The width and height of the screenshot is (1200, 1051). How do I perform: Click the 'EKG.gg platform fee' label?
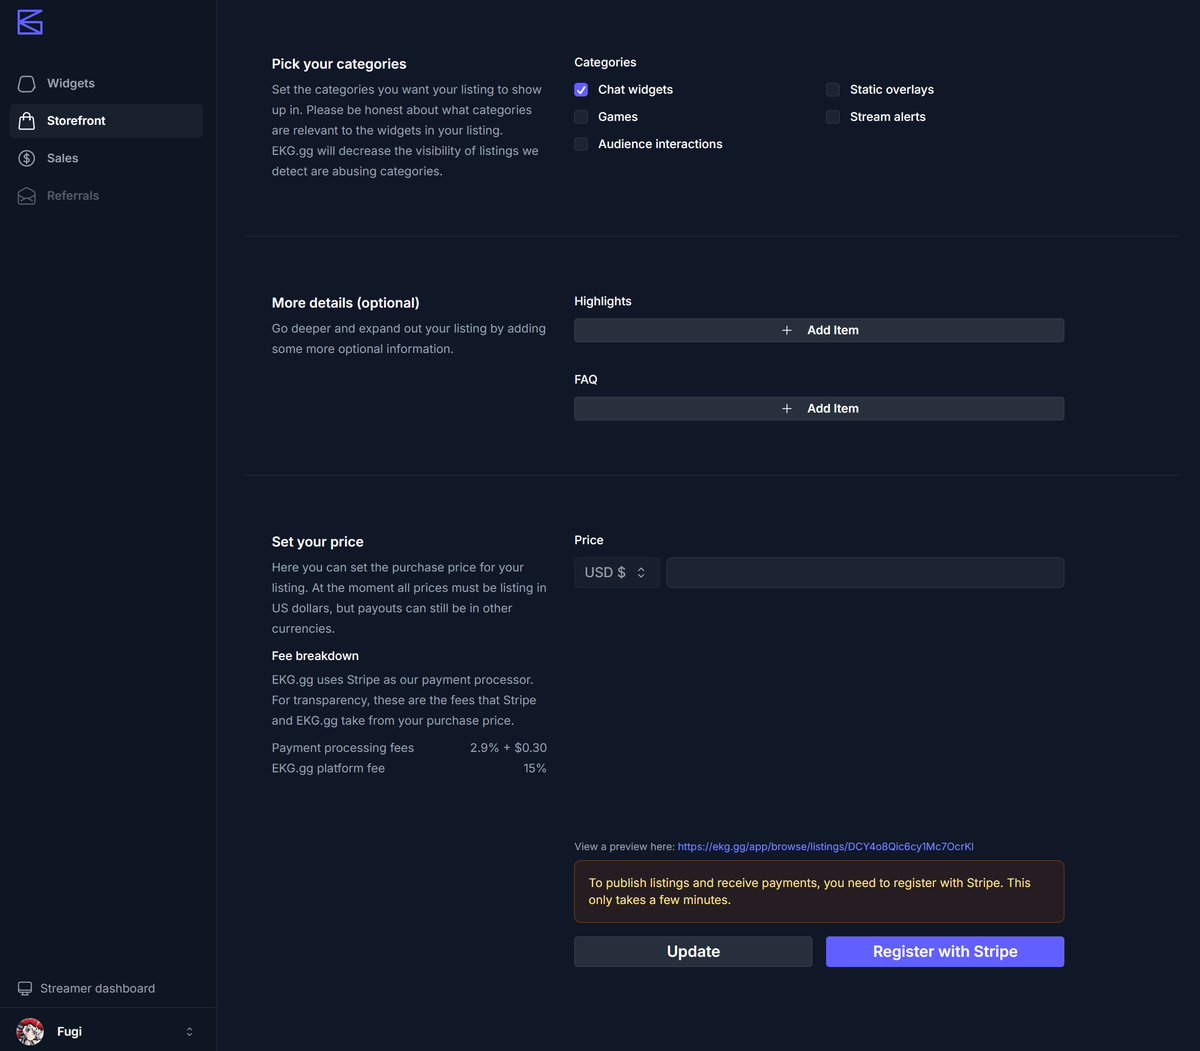pyautogui.click(x=328, y=769)
